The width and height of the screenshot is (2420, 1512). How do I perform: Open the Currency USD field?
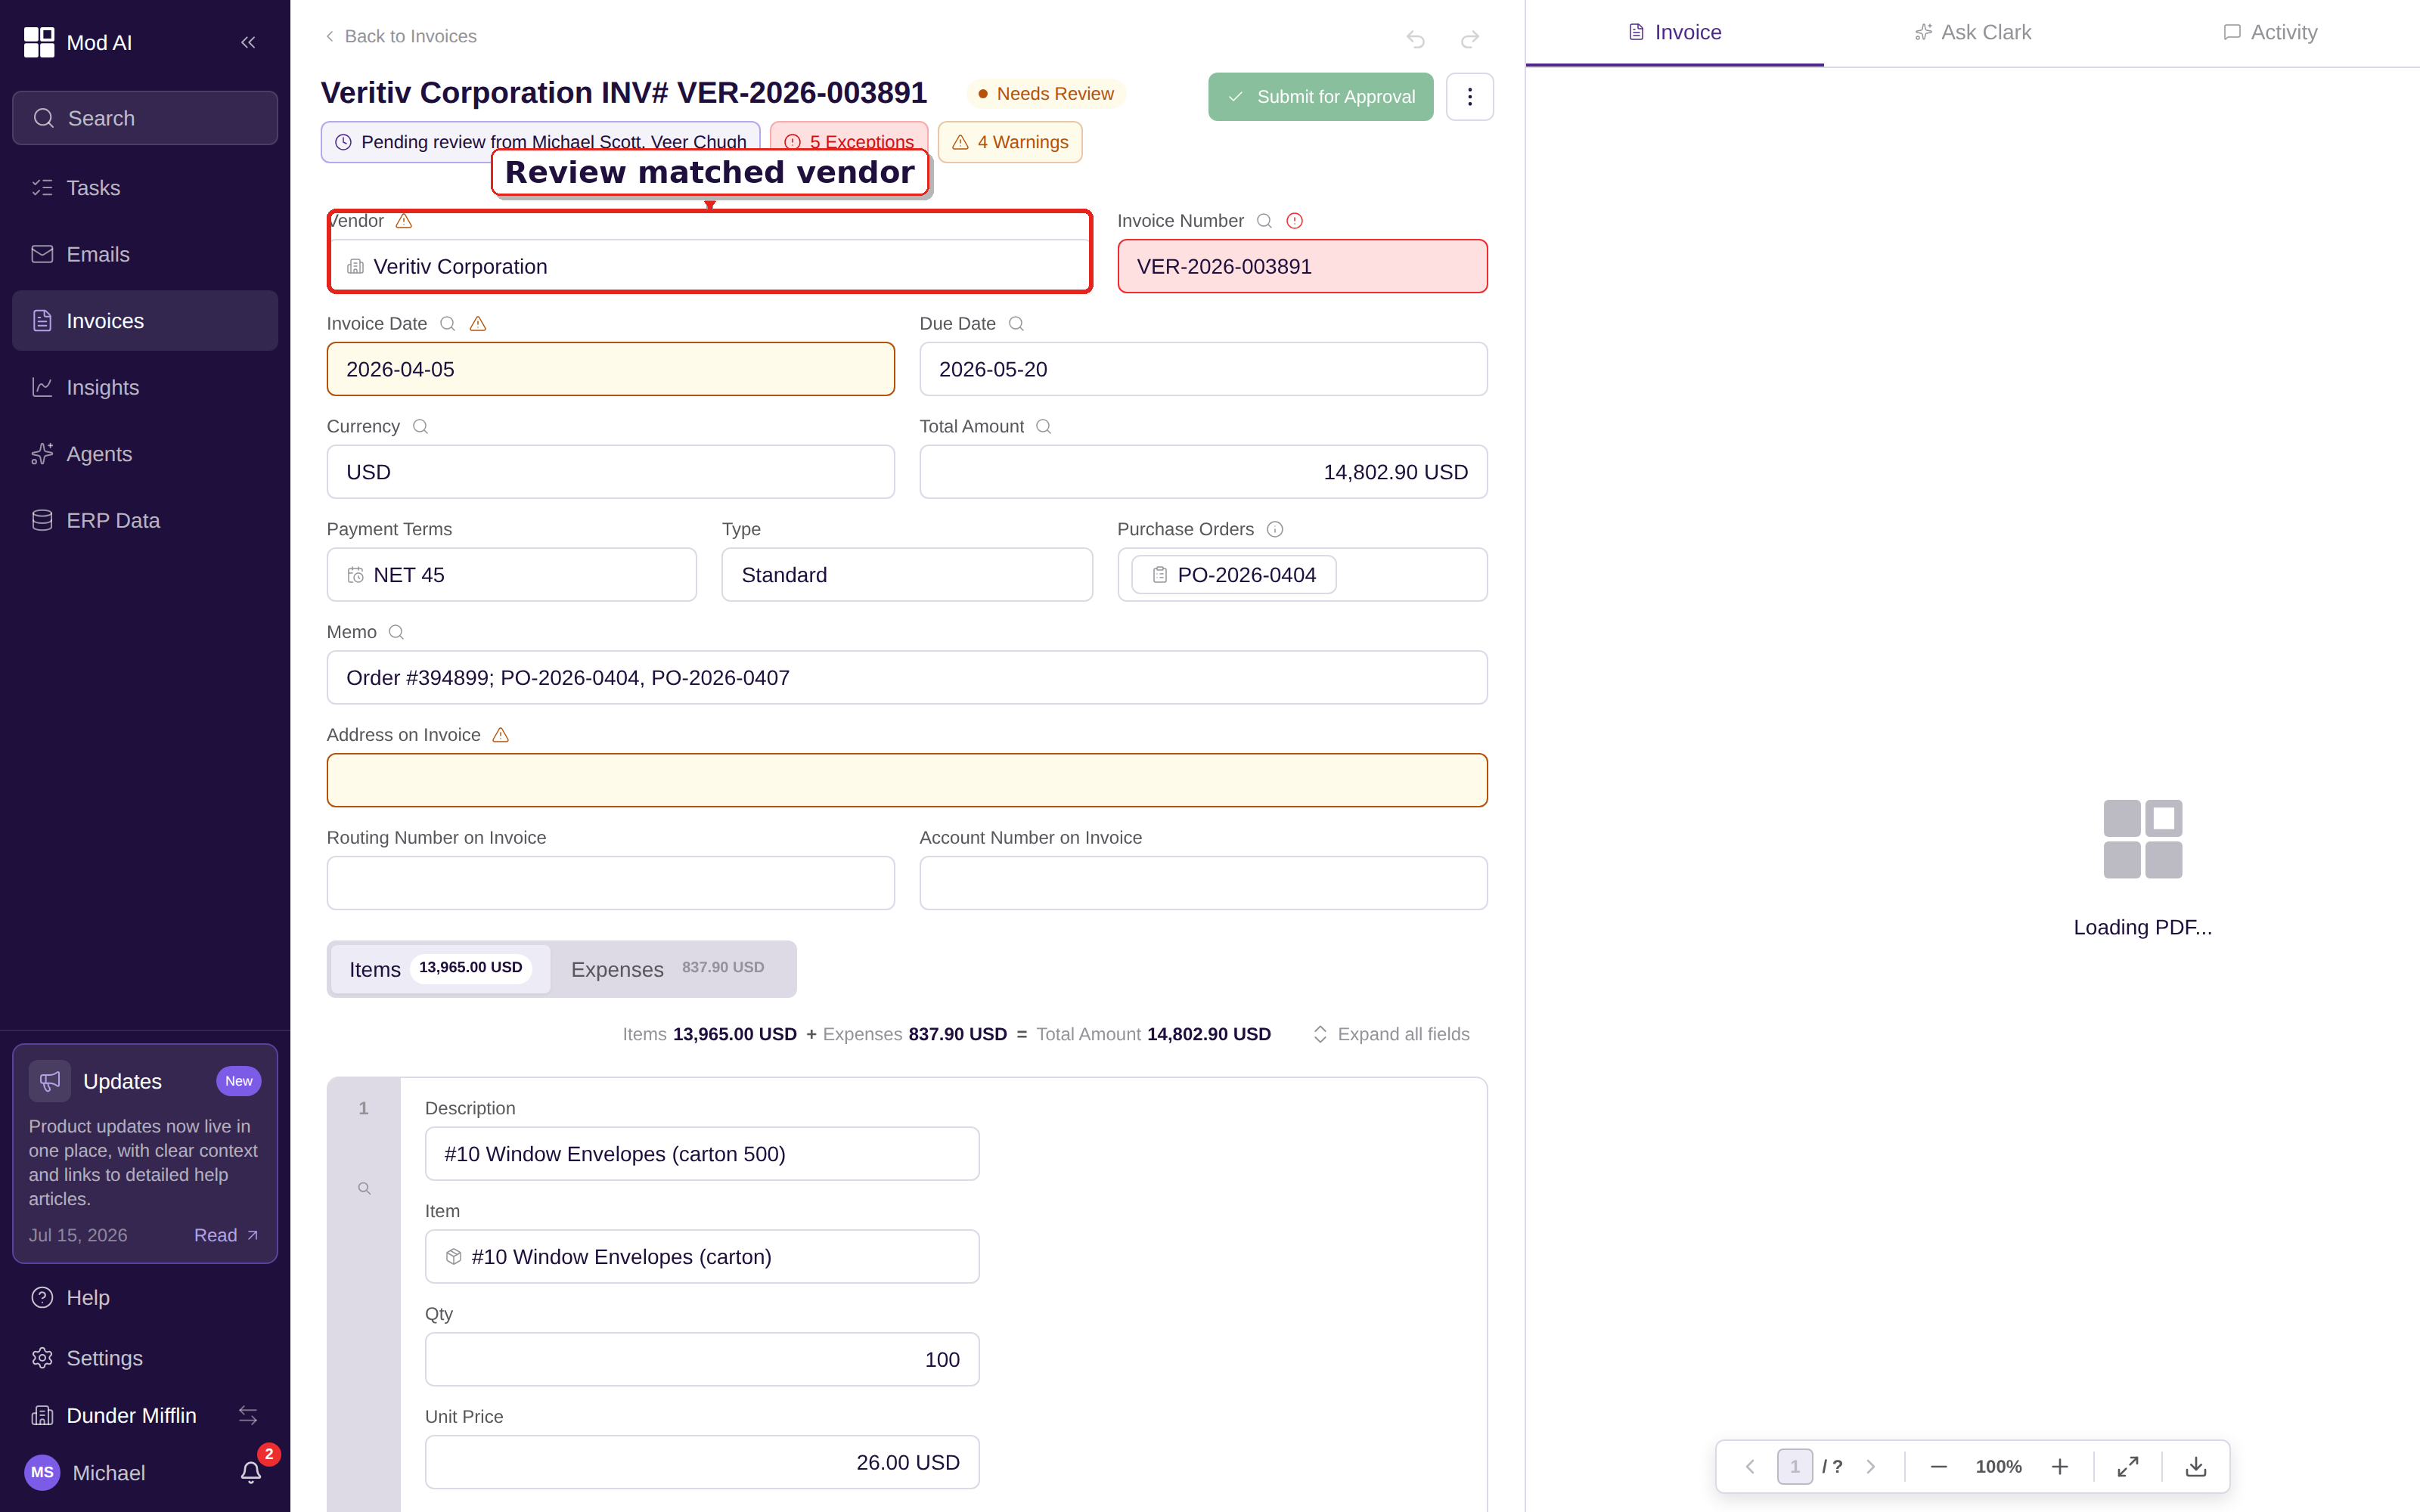610,472
